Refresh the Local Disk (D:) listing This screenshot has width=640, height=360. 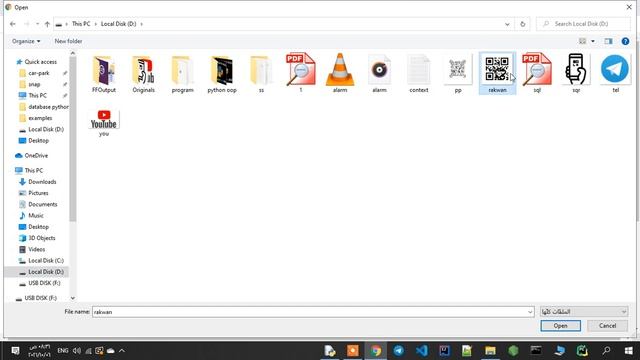pos(522,24)
